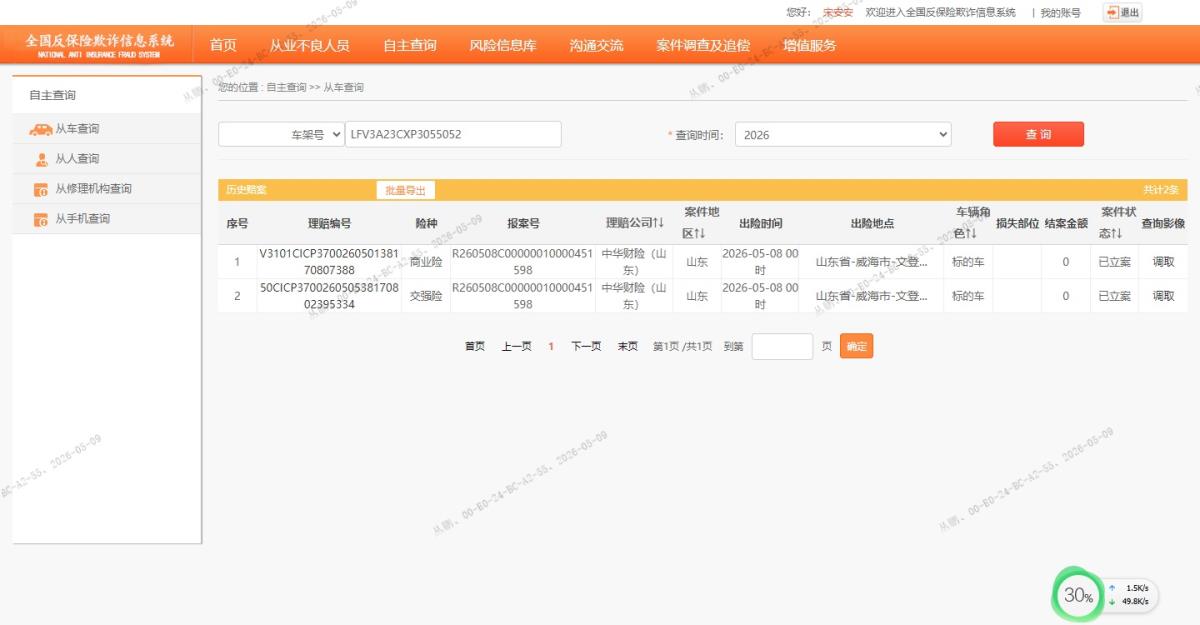This screenshot has height=625, width=1200.
Task: Click the 退出 logout icon button
Action: click(1122, 12)
